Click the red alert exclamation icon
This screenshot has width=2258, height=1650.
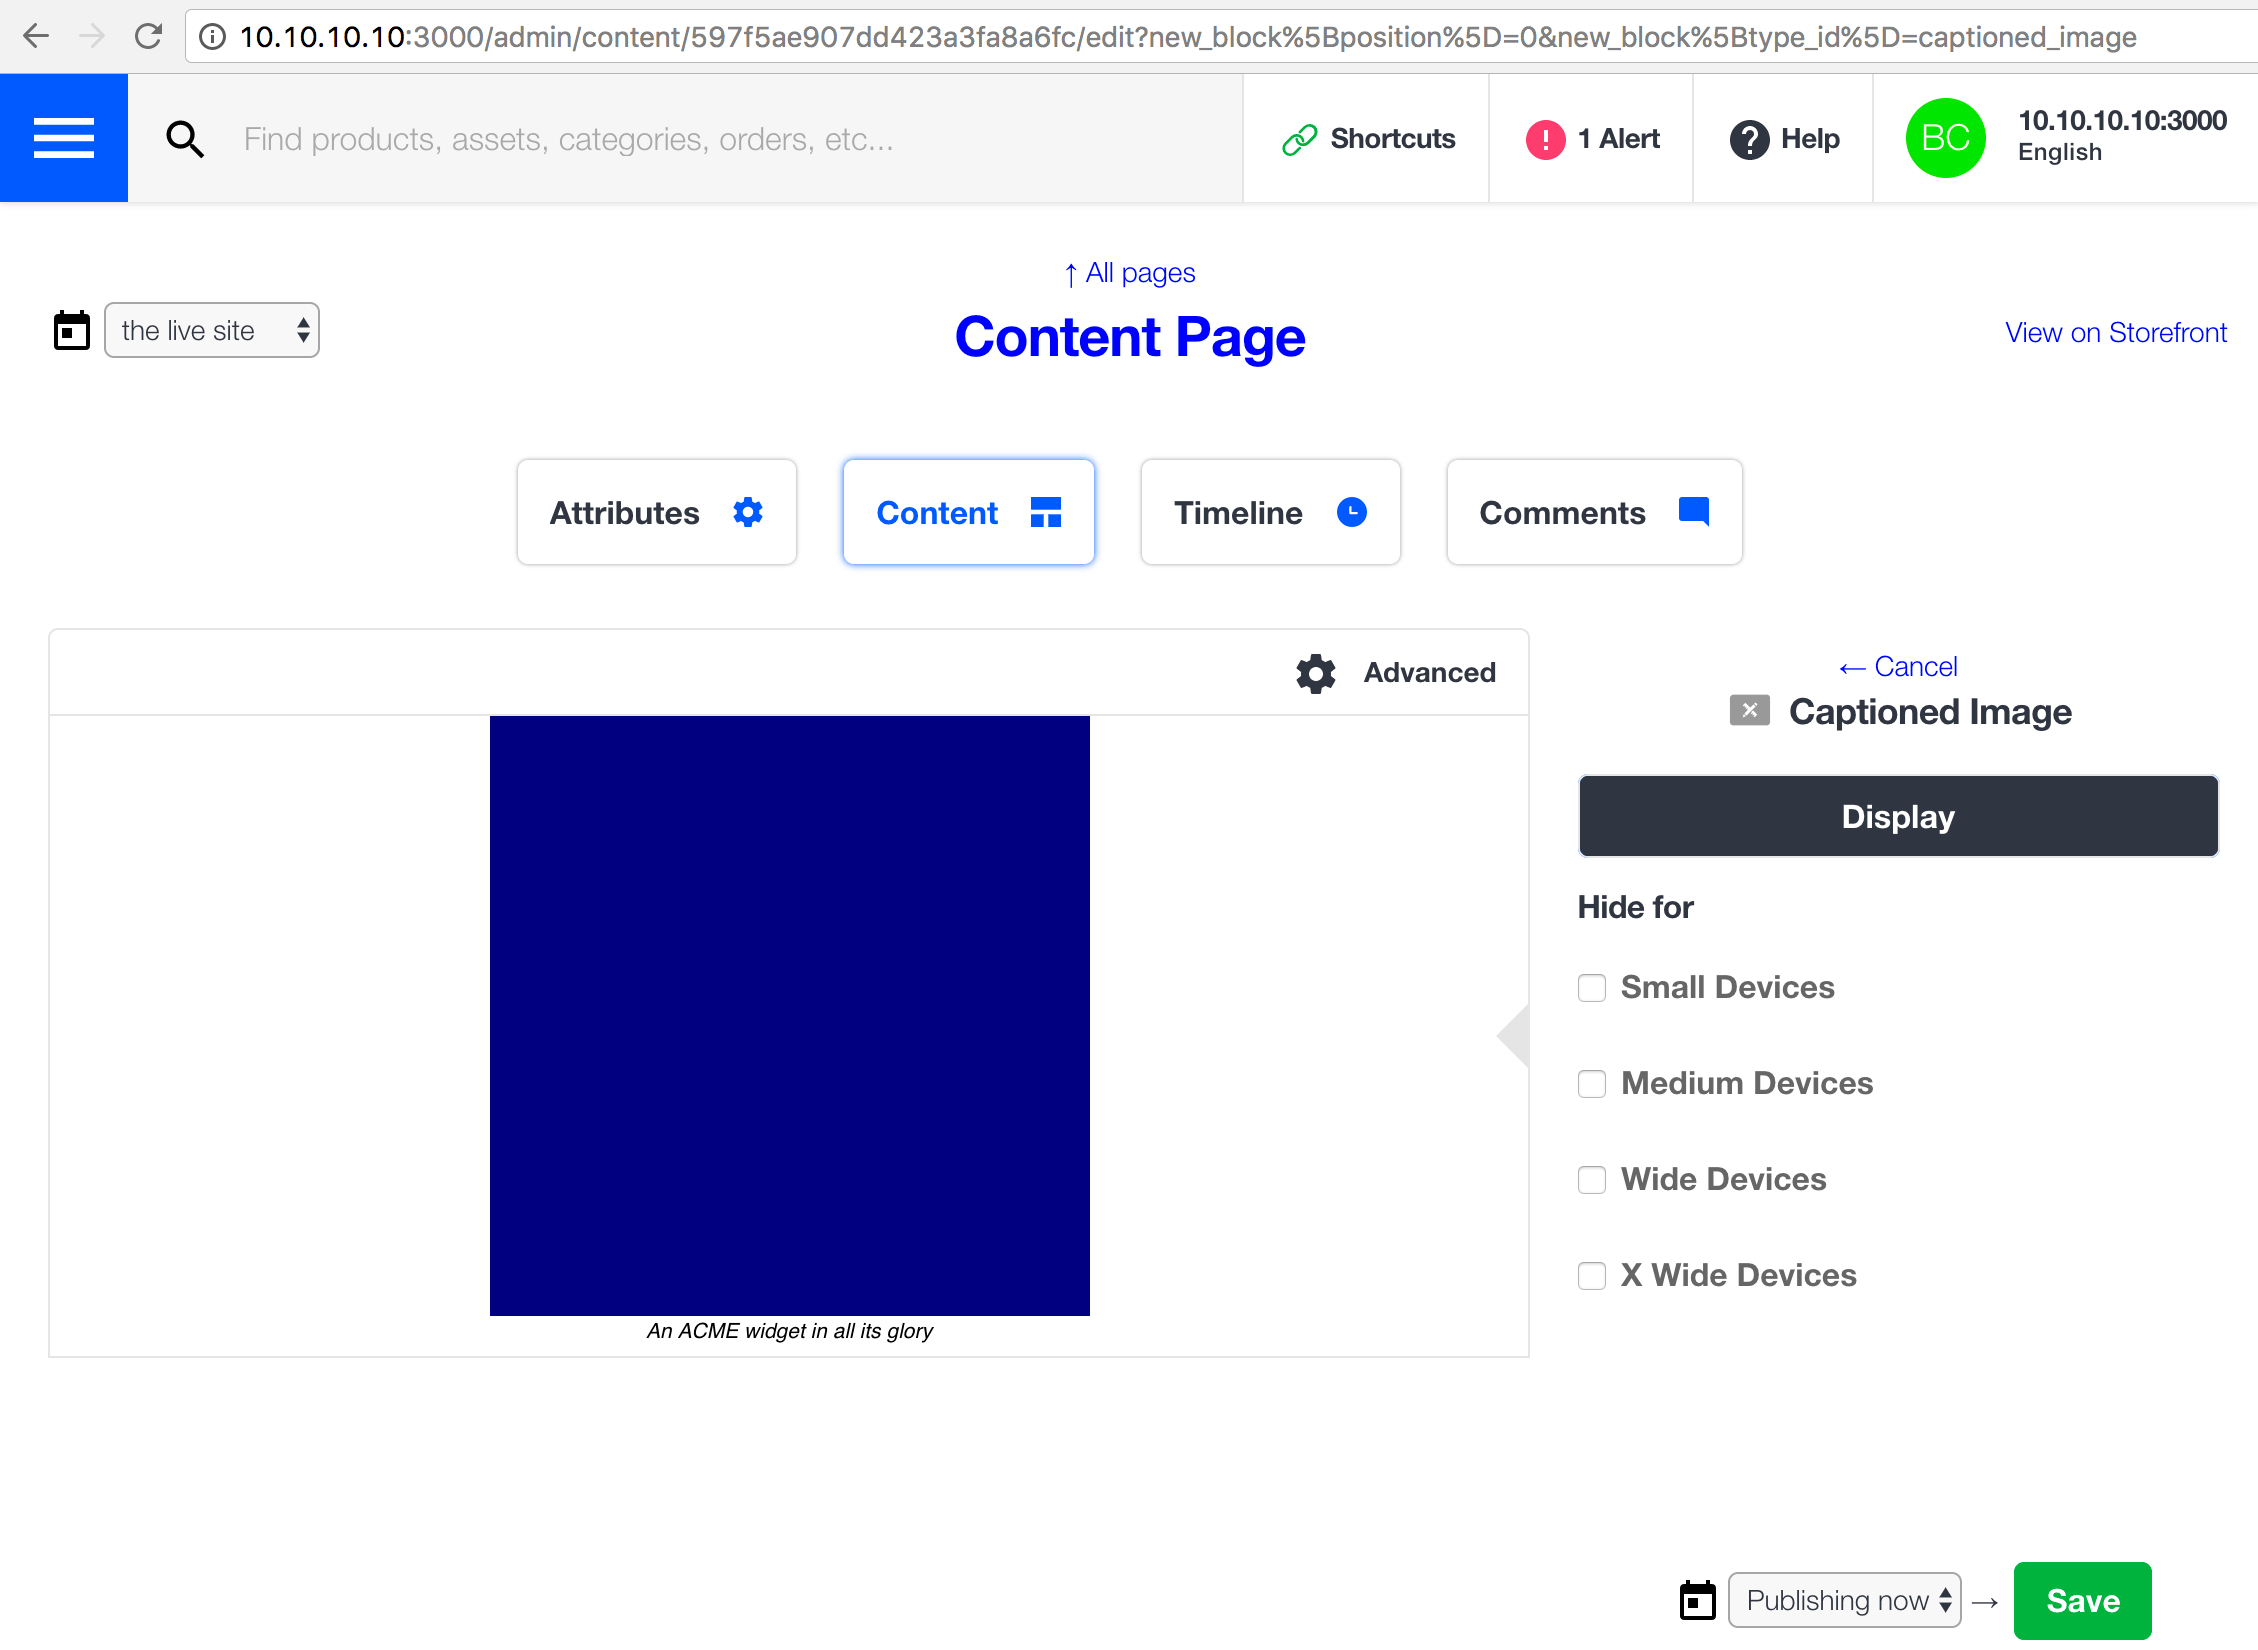pyautogui.click(x=1545, y=139)
